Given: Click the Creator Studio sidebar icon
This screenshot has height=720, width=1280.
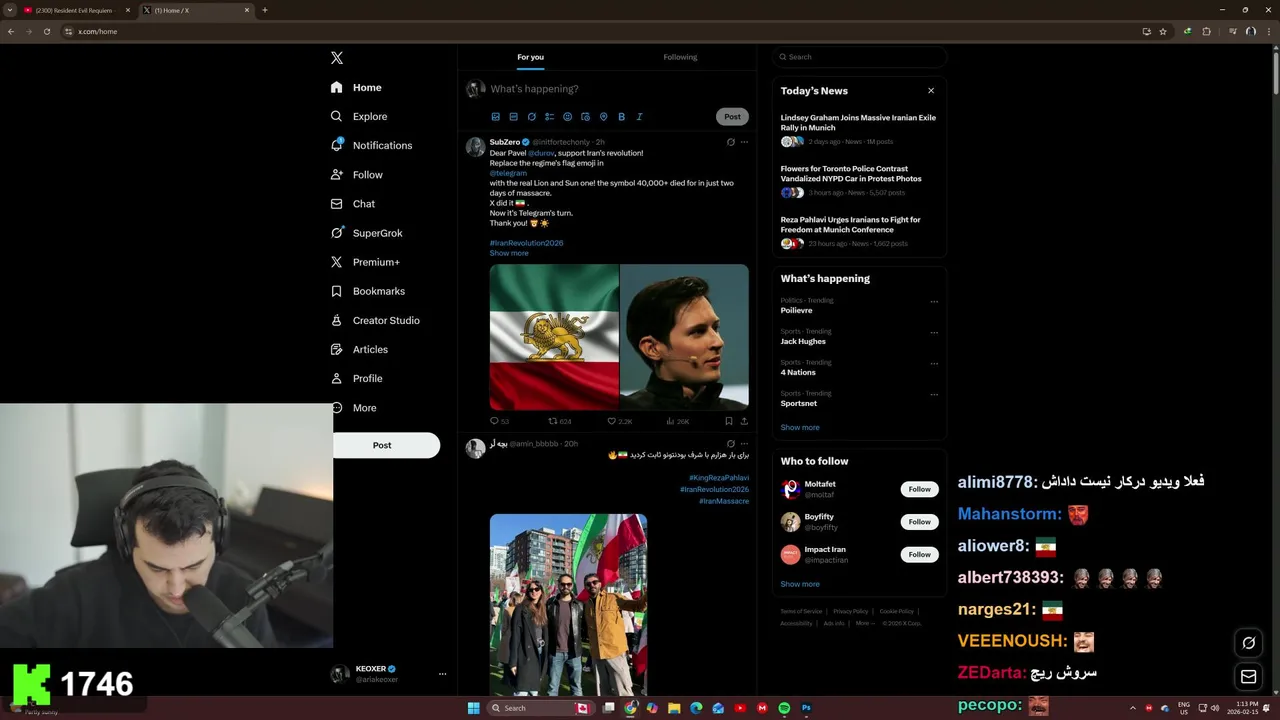Looking at the screenshot, I should pyautogui.click(x=337, y=321).
